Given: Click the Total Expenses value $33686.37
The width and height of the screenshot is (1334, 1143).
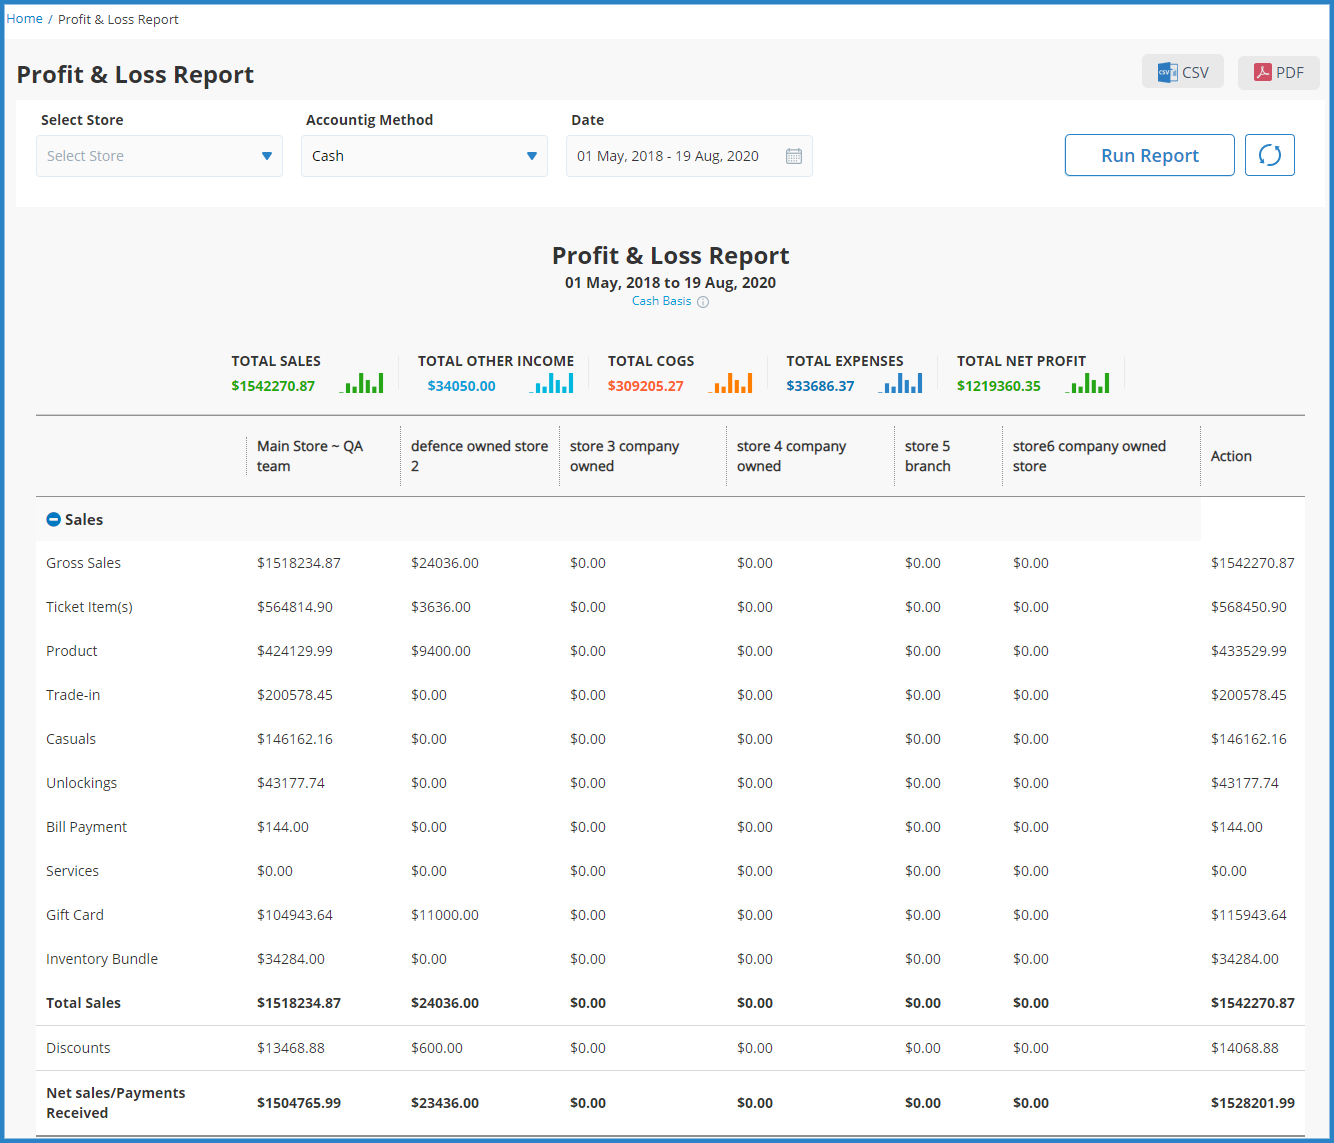Looking at the screenshot, I should (x=820, y=386).
